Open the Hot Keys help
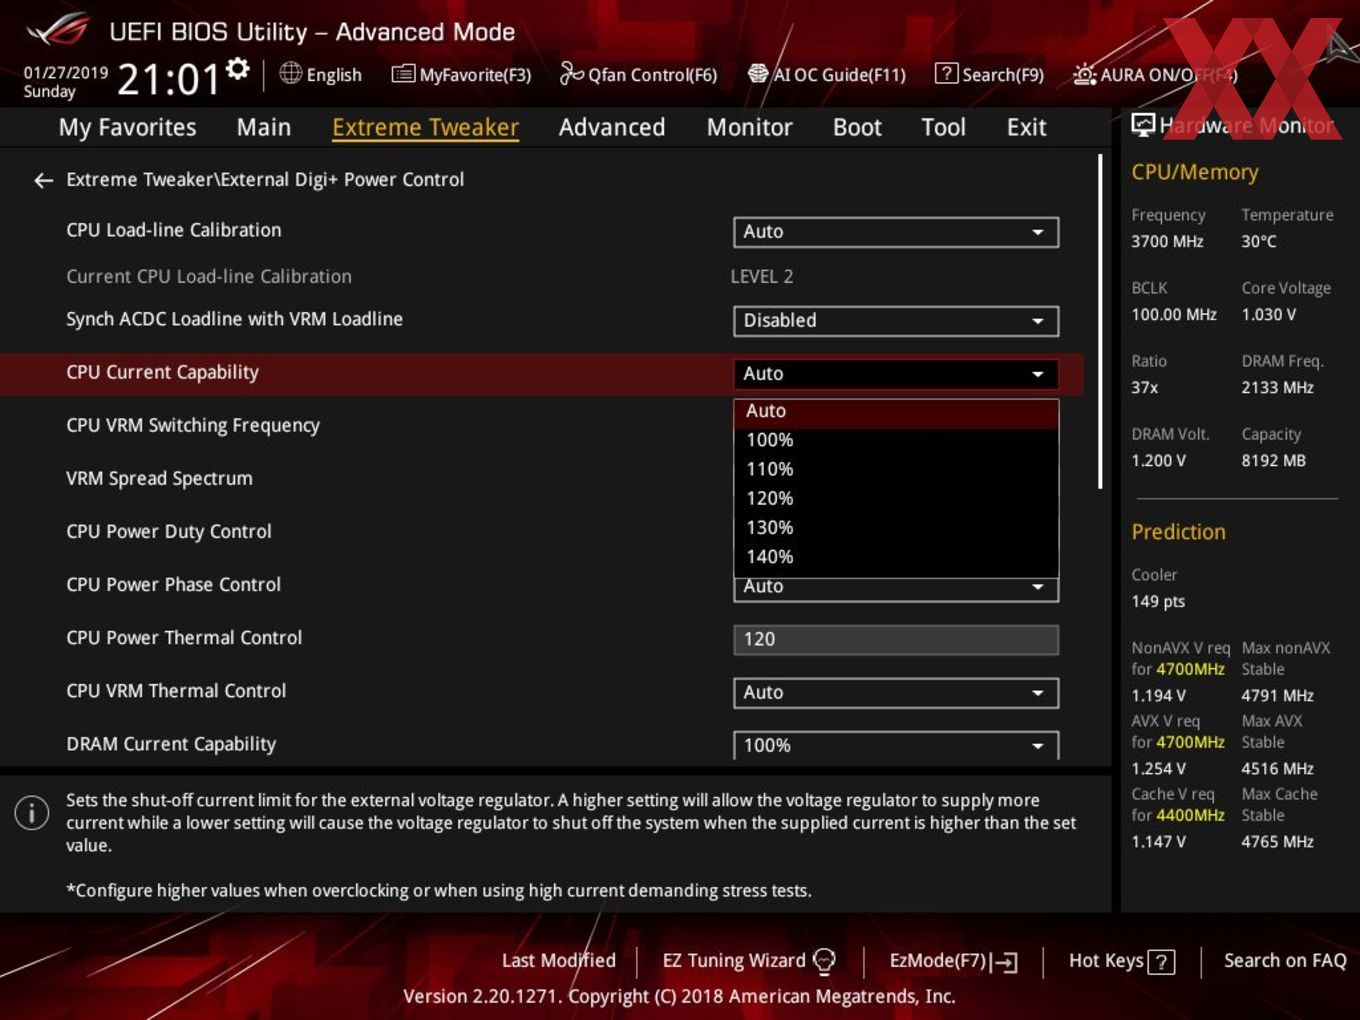This screenshot has width=1360, height=1020. (1121, 961)
